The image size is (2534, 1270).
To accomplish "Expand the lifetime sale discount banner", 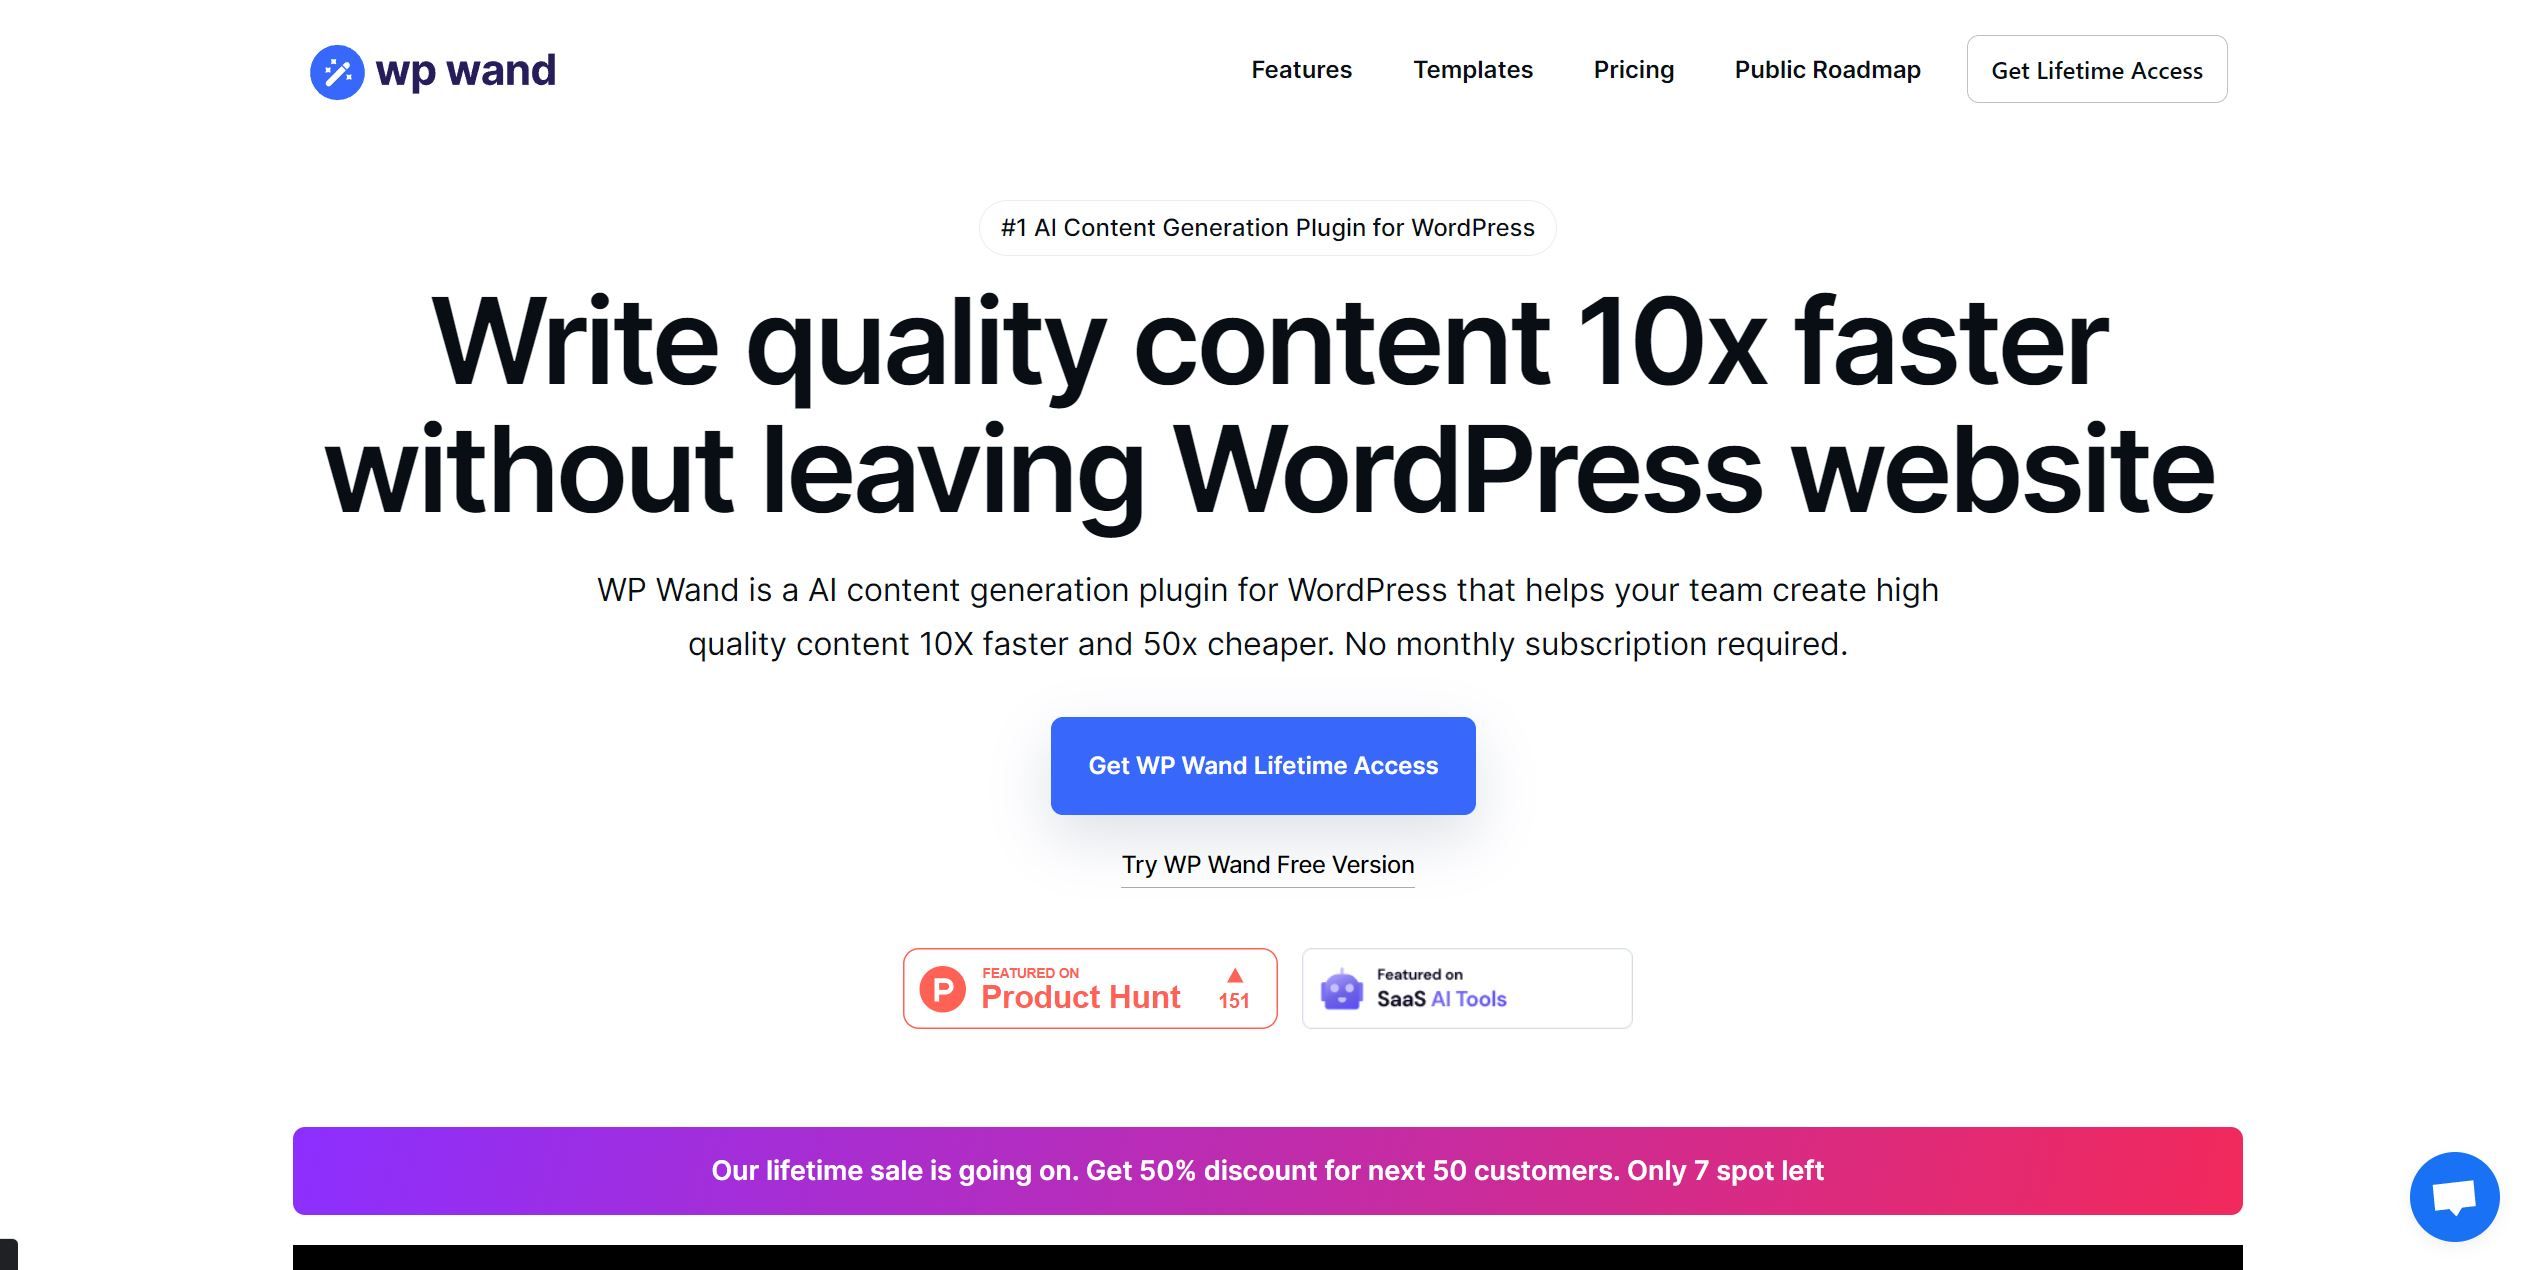I will (x=1268, y=1168).
